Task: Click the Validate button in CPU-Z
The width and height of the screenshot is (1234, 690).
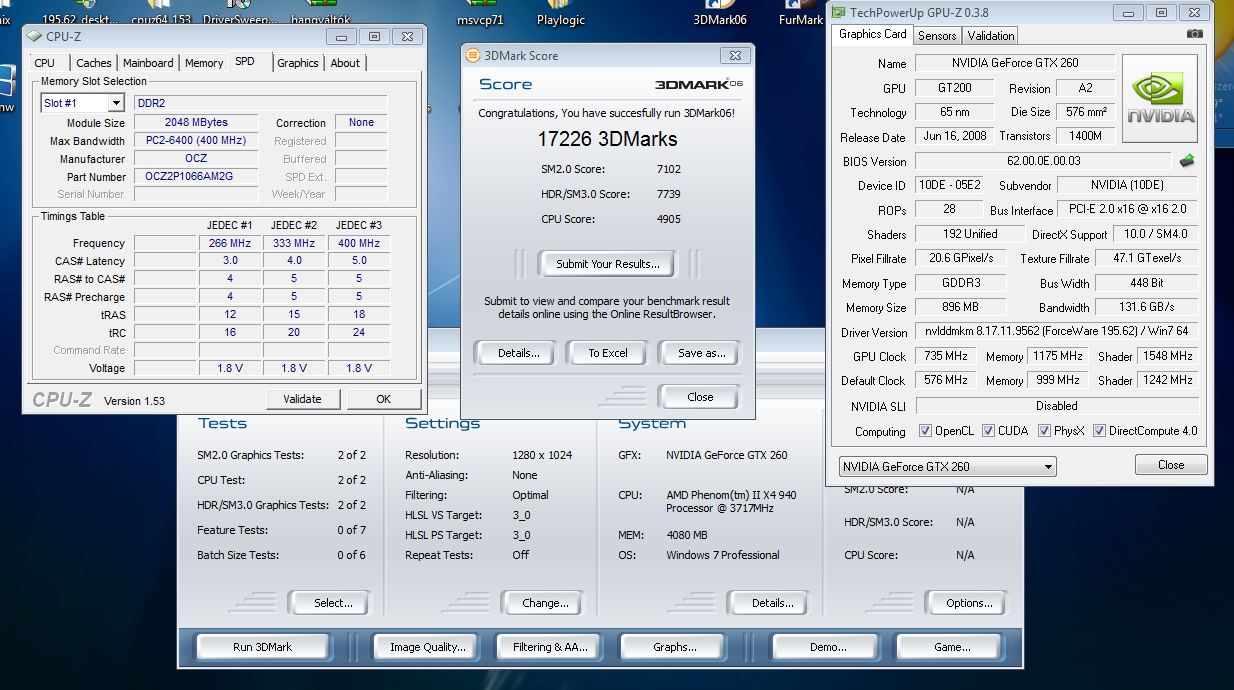Action: 302,398
